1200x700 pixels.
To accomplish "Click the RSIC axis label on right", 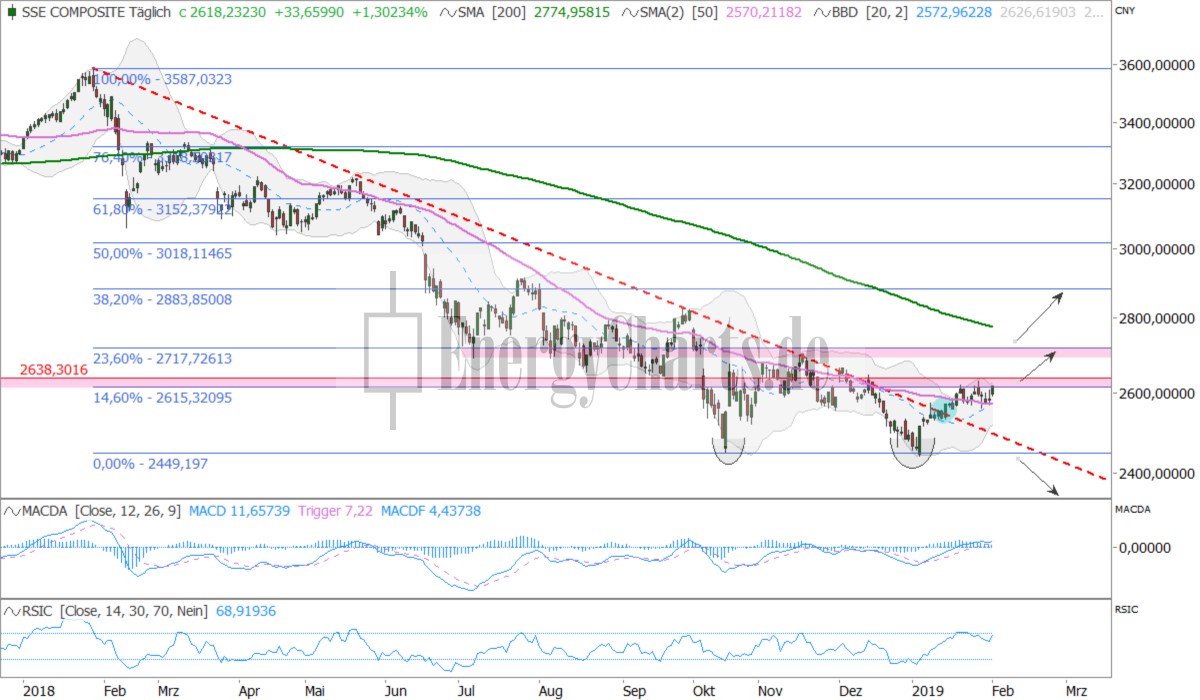I will (1128, 608).
